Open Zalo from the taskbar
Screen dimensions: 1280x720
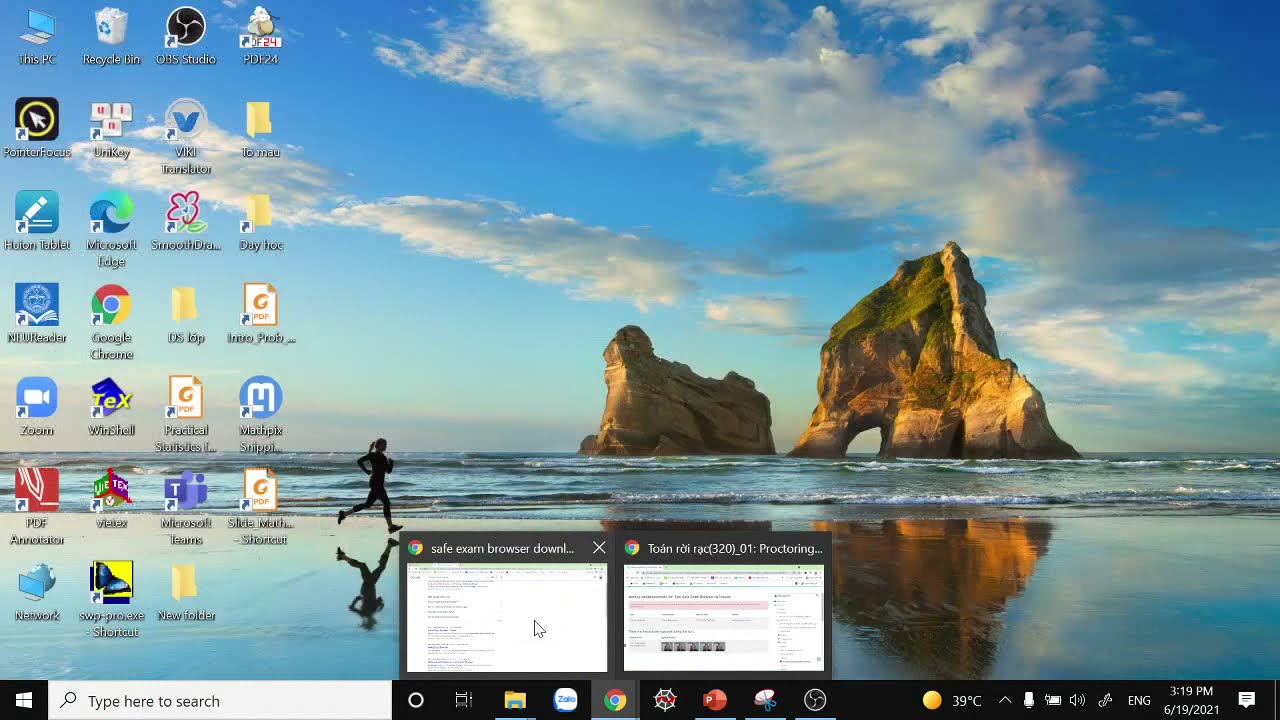pos(565,700)
